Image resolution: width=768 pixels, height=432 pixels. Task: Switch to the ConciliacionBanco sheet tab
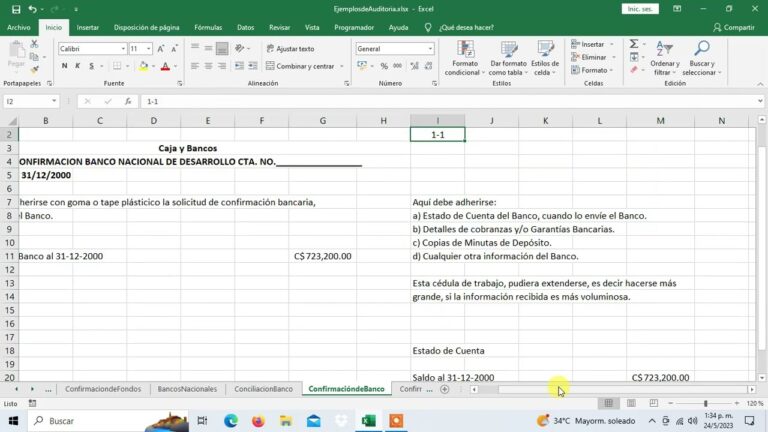(264, 389)
